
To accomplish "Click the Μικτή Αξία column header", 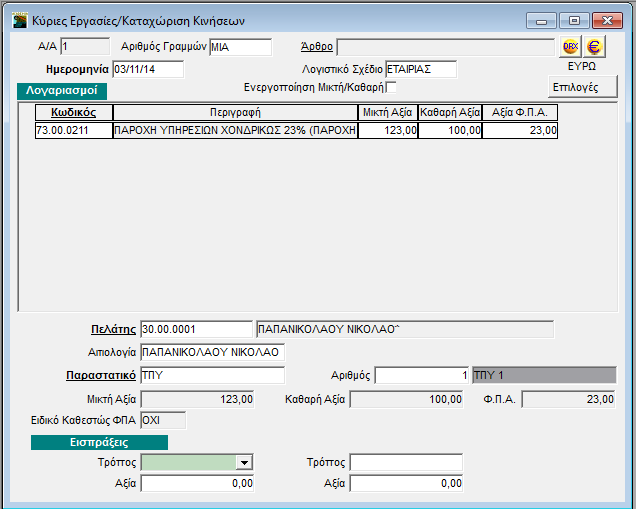I will coord(388,112).
